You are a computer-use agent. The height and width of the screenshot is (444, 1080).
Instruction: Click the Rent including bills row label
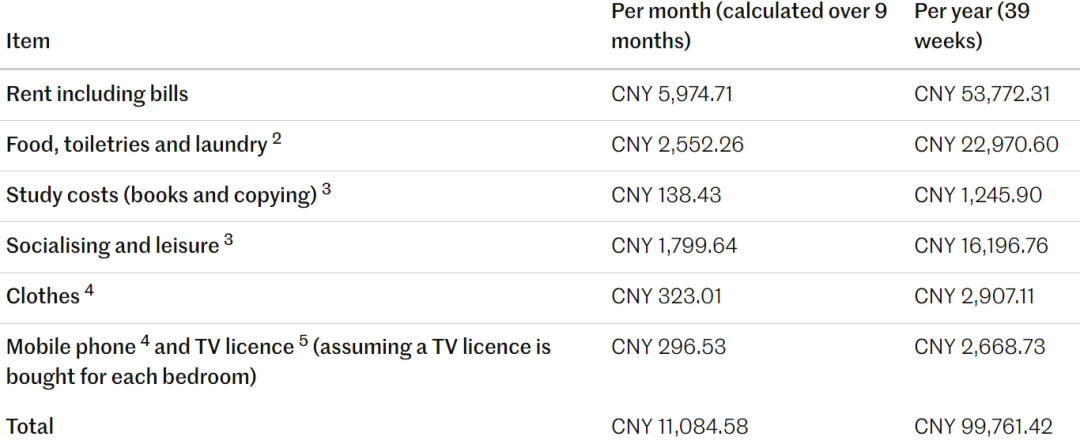click(x=97, y=94)
